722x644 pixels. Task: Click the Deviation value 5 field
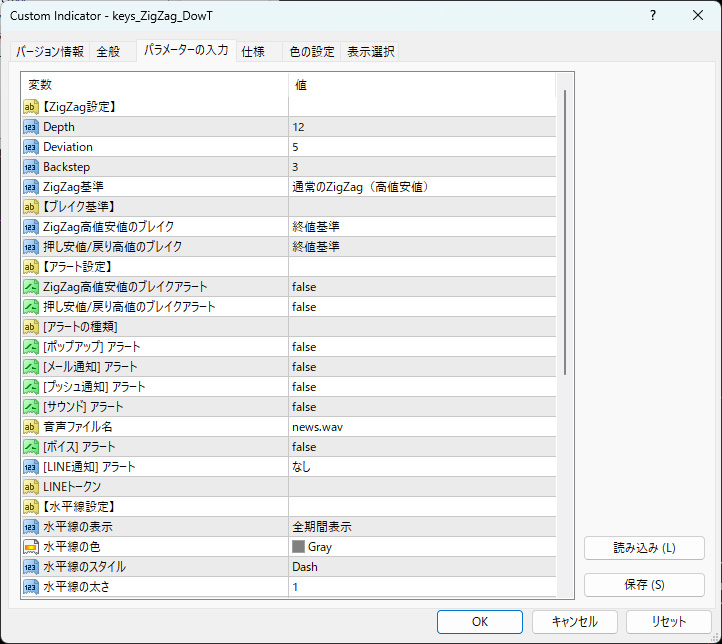pos(422,147)
